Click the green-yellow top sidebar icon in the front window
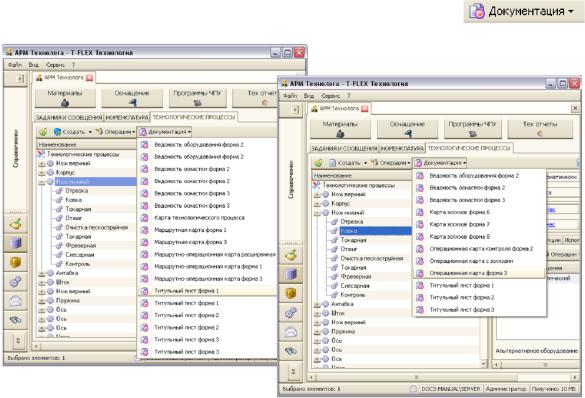The width and height of the screenshot is (585, 398). pyautogui.click(x=291, y=255)
